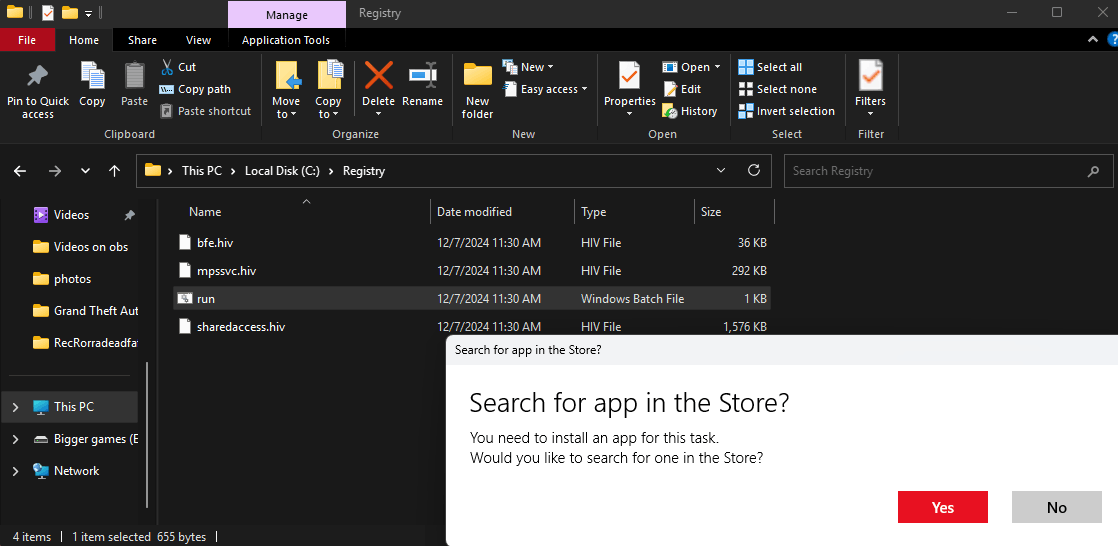This screenshot has width=1118, height=546.
Task: Click Yes to search the Store
Action: click(943, 508)
